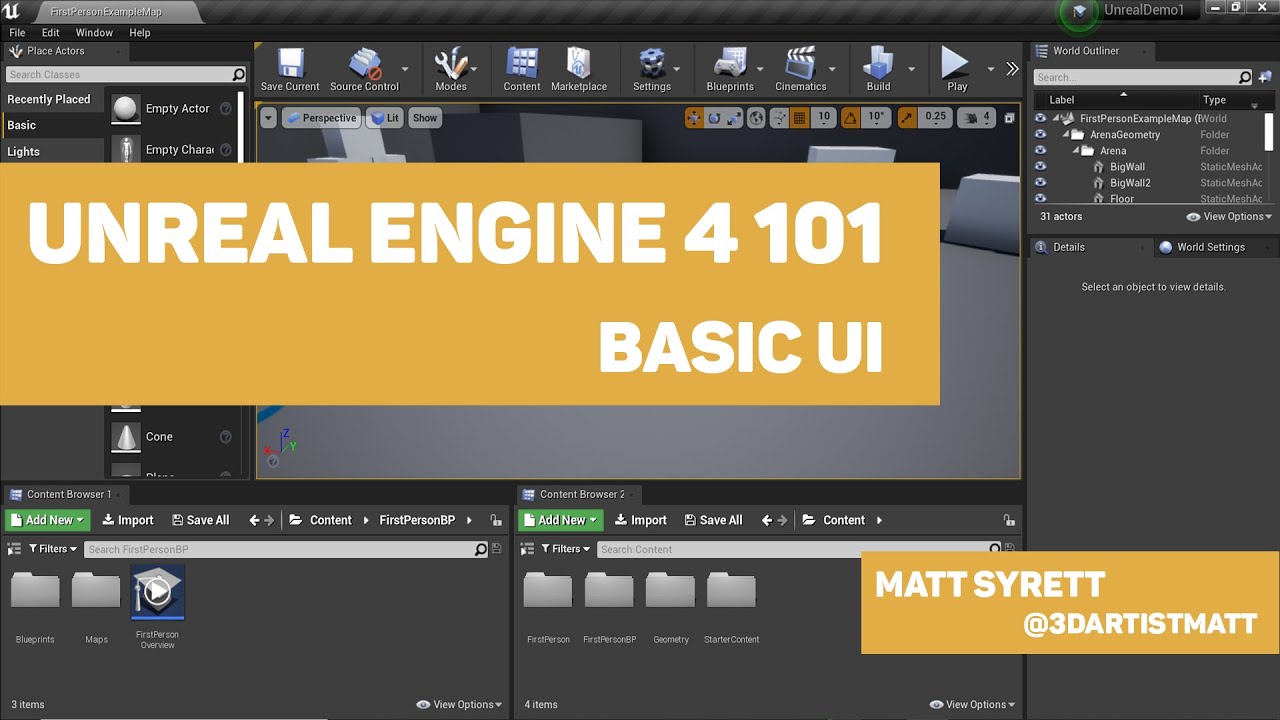The width and height of the screenshot is (1280, 720).
Task: Click Import in Content Browser 1
Action: (128, 520)
